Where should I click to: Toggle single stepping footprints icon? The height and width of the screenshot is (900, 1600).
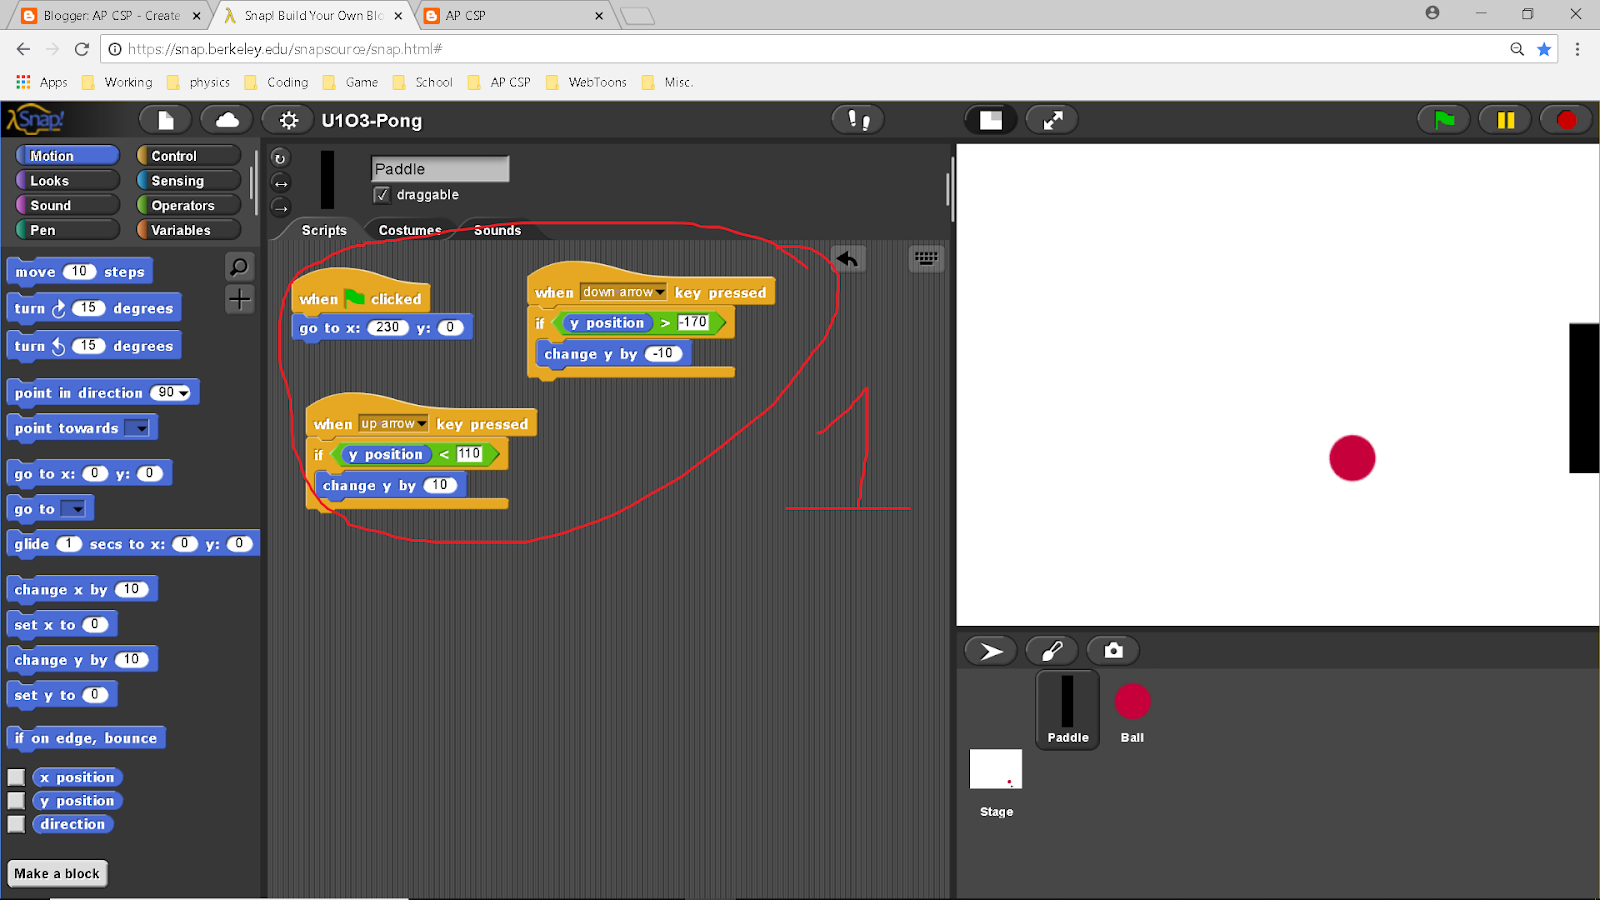pyautogui.click(x=859, y=120)
